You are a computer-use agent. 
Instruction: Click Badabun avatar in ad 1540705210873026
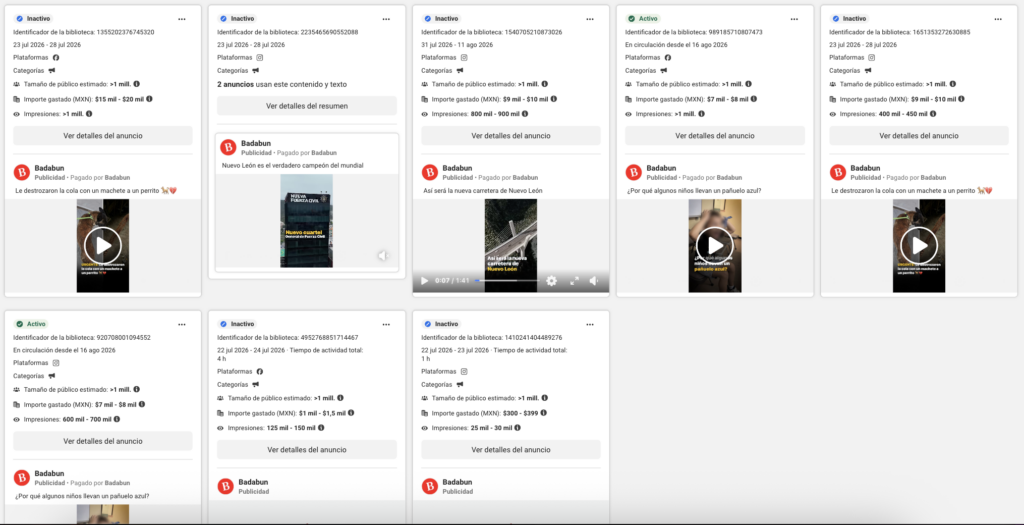(x=429, y=172)
